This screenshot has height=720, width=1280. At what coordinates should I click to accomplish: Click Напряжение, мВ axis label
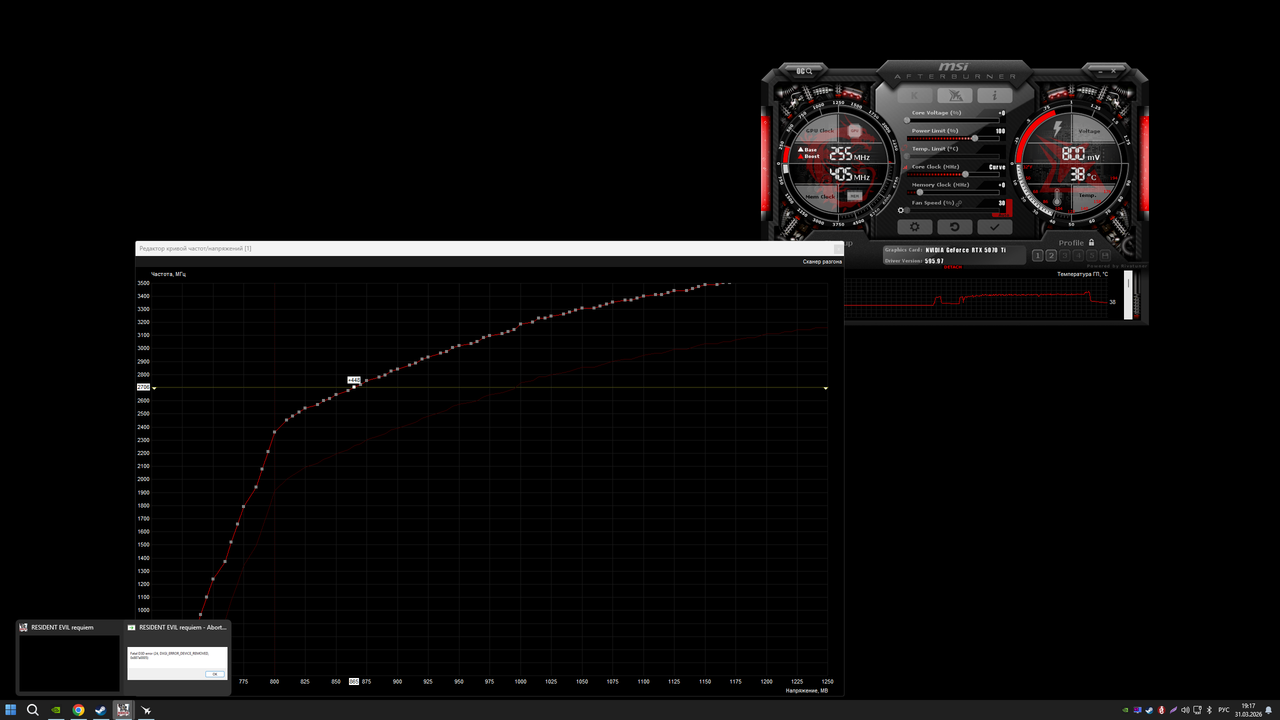[x=807, y=691]
